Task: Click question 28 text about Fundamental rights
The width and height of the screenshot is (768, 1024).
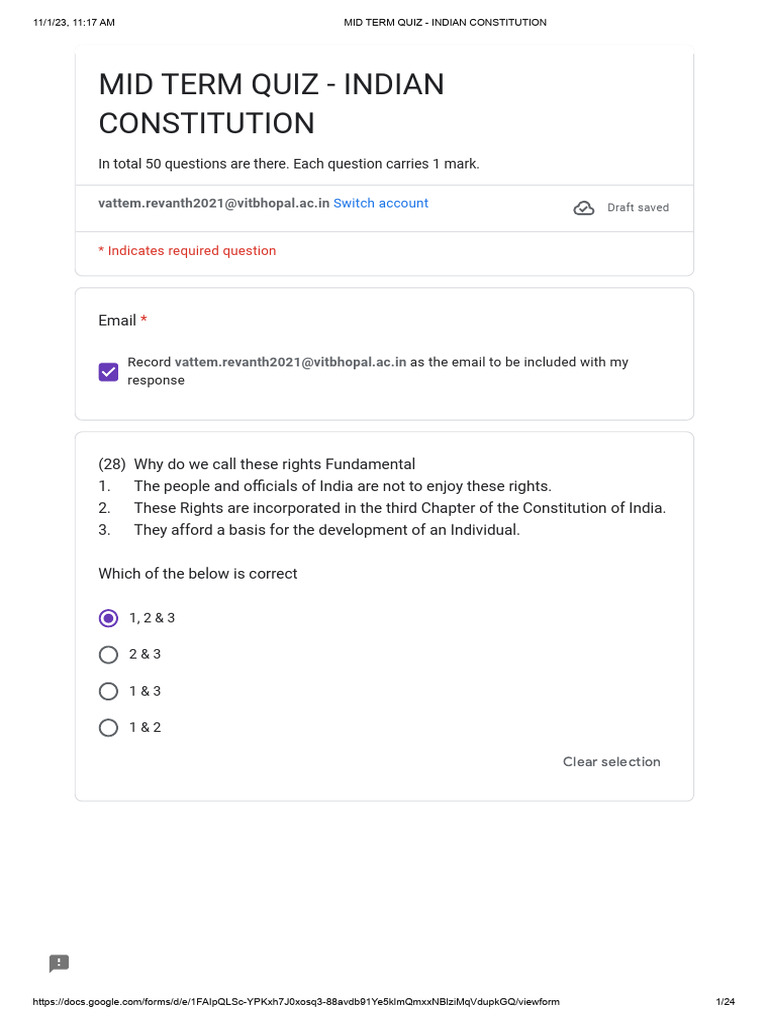Action: [x=256, y=464]
